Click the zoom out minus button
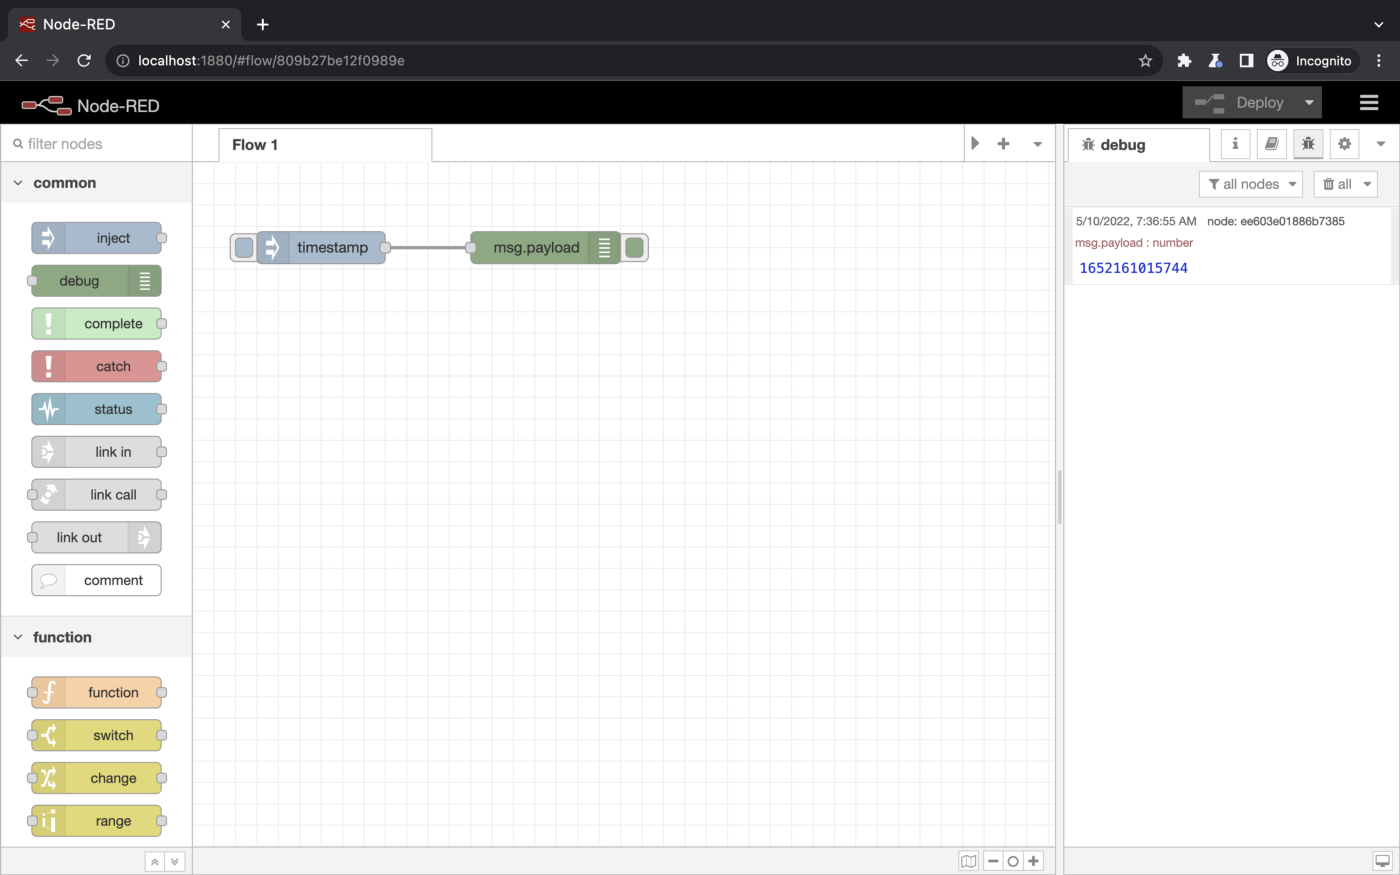1400x875 pixels. tap(993, 861)
